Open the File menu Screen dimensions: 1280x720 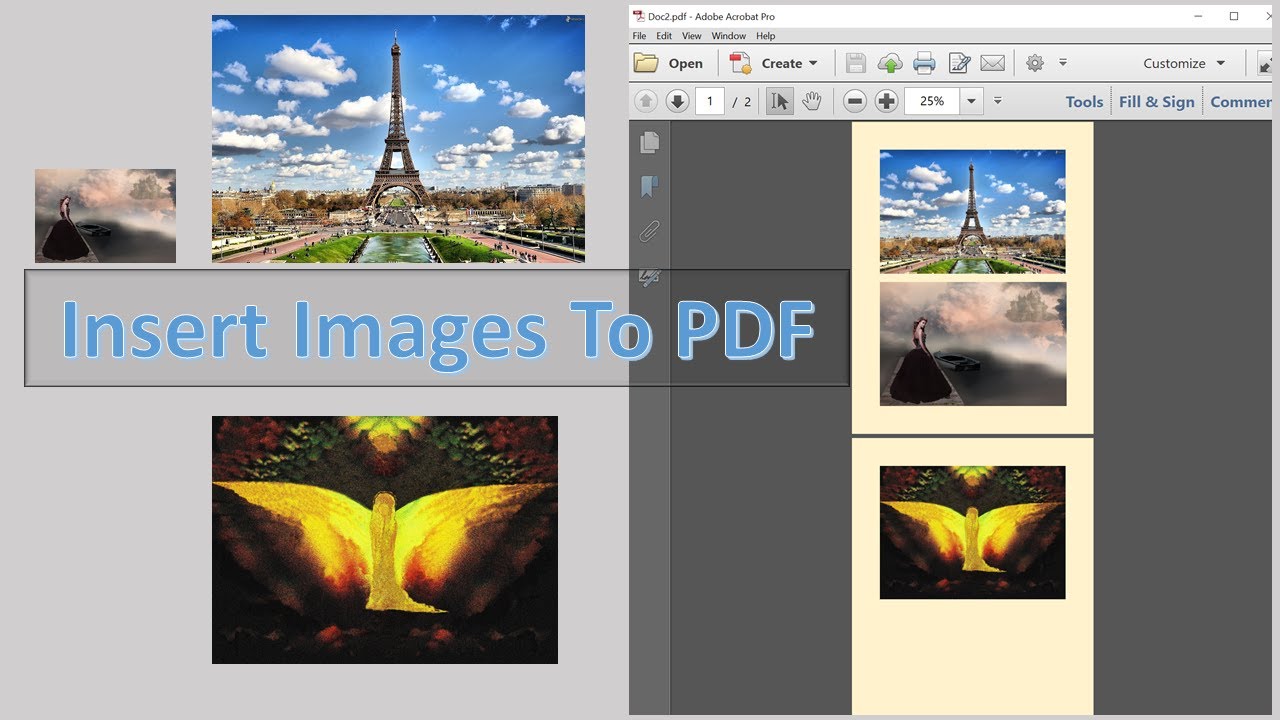pyautogui.click(x=639, y=36)
